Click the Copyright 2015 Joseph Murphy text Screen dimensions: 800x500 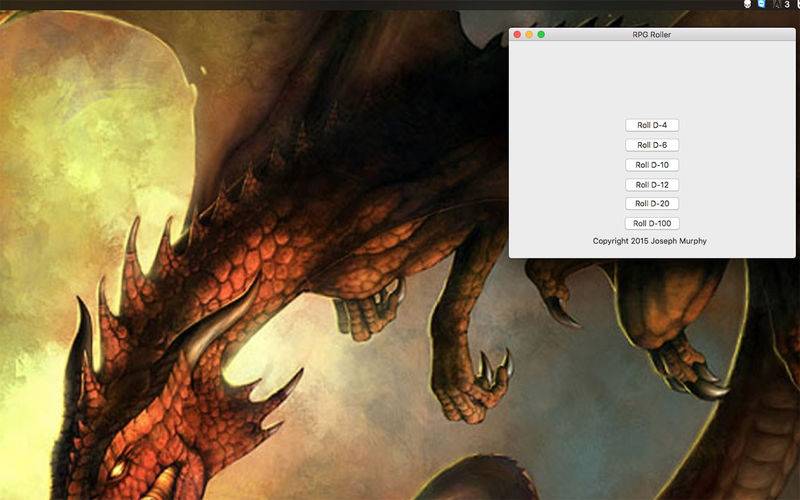tap(649, 241)
